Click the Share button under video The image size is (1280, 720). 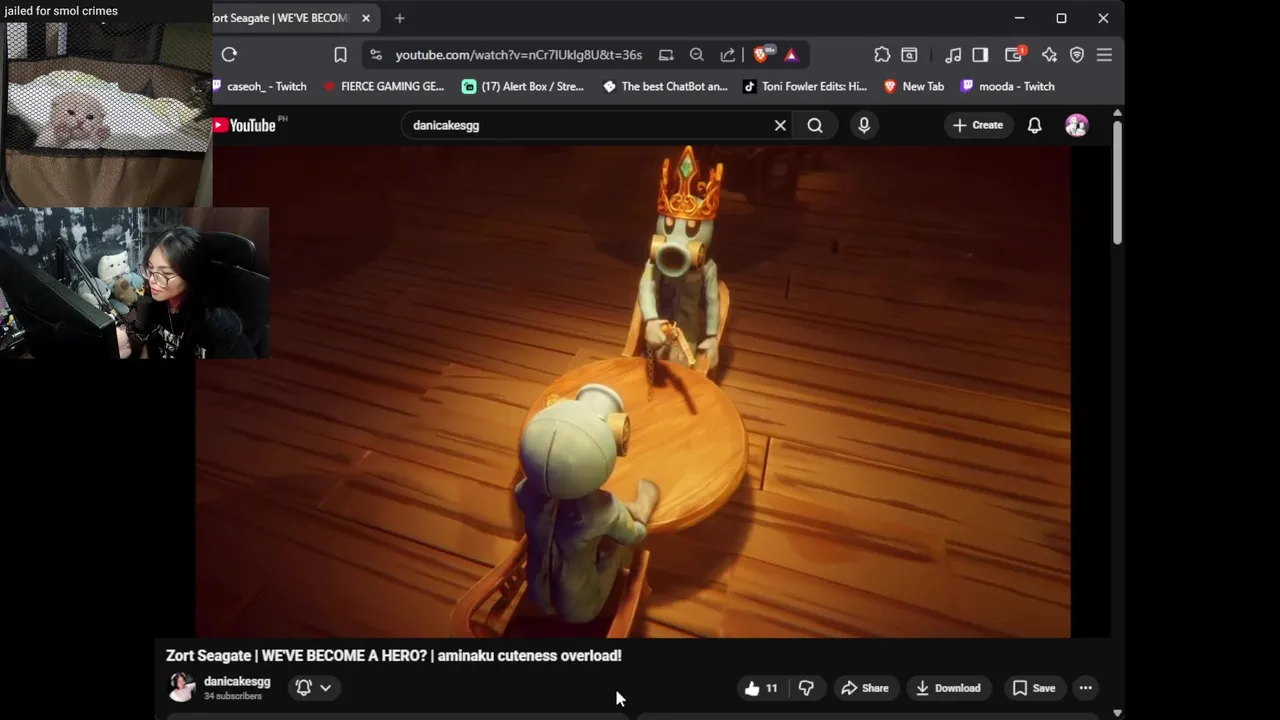[864, 688]
